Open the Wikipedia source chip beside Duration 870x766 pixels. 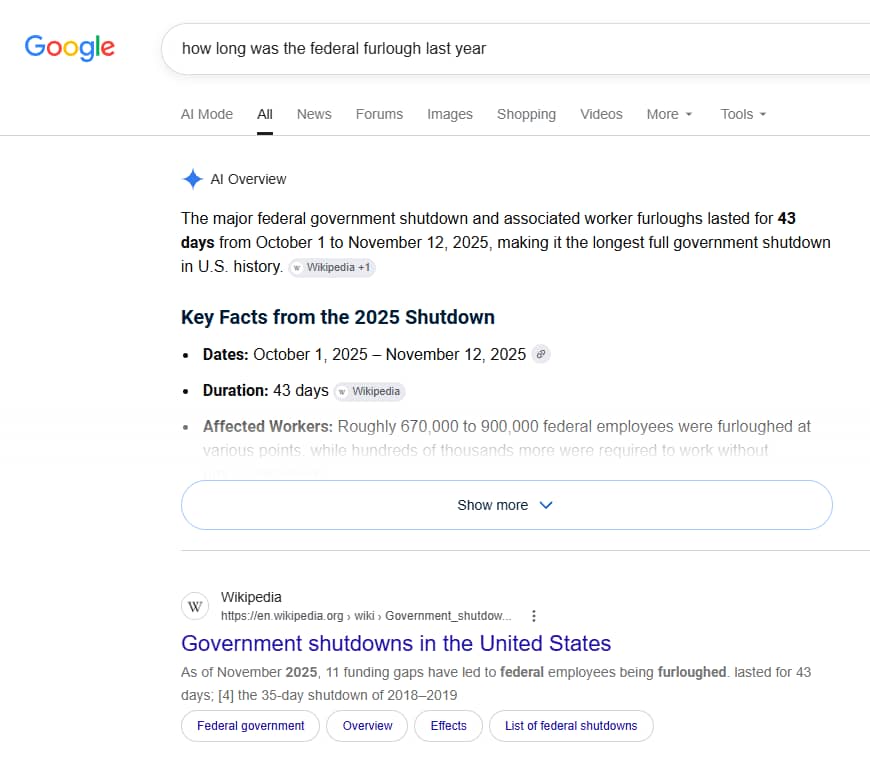click(370, 392)
